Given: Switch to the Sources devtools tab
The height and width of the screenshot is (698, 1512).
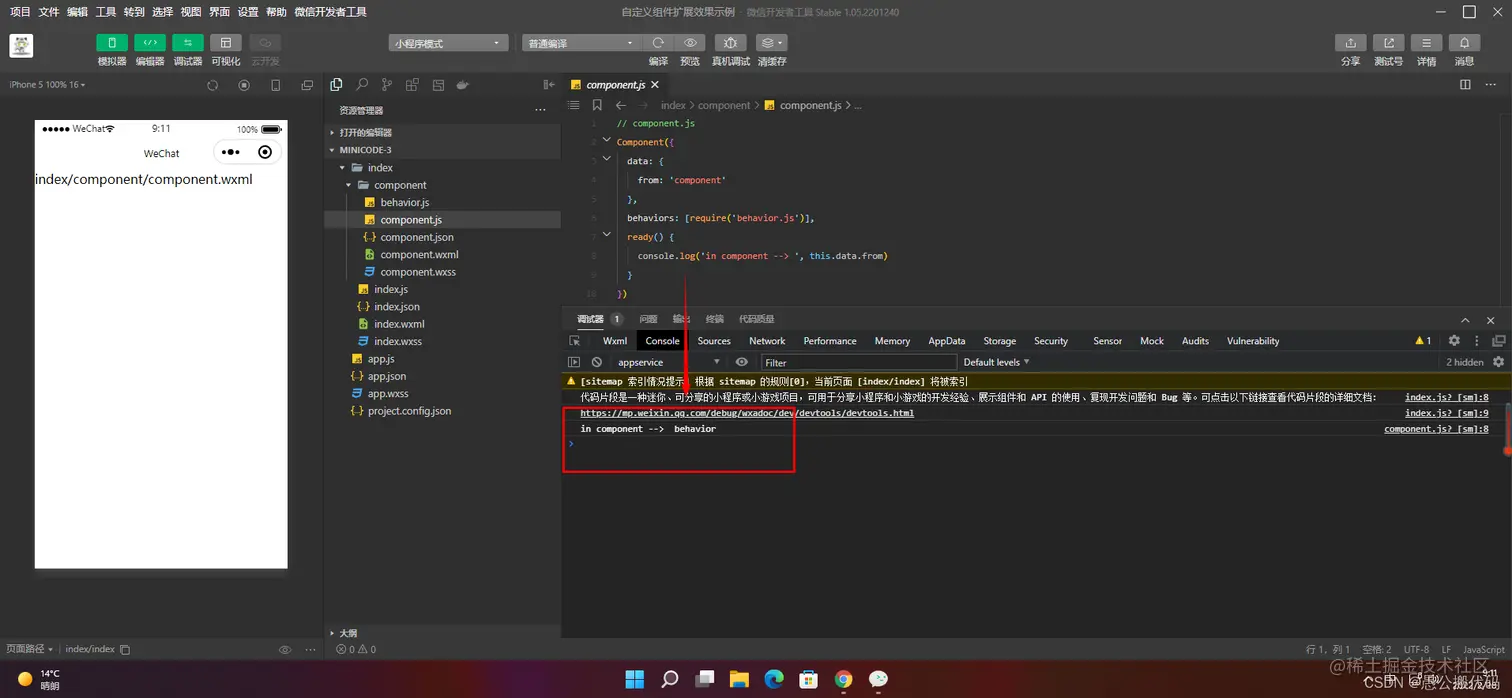Looking at the screenshot, I should point(714,341).
